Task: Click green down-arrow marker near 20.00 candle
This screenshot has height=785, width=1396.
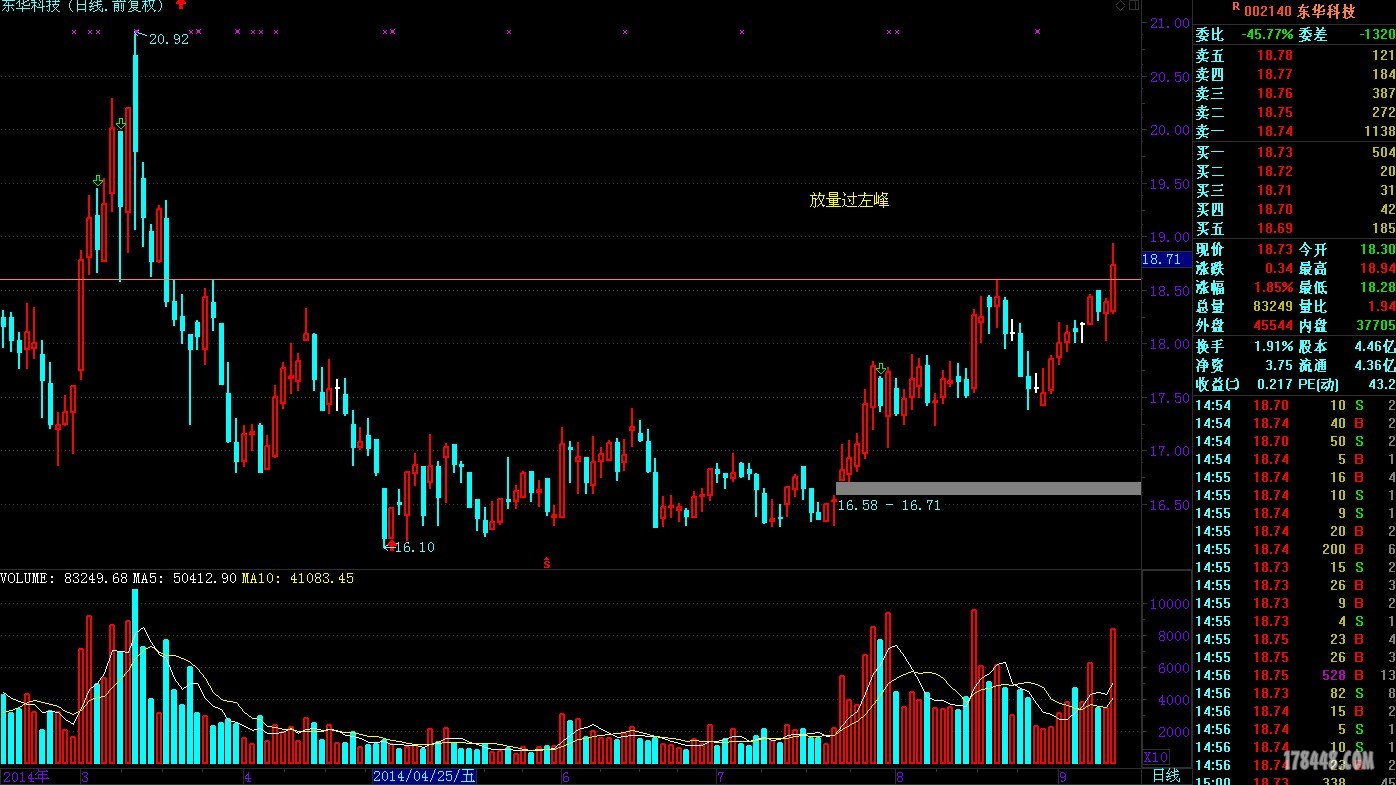Action: pyautogui.click(x=121, y=124)
